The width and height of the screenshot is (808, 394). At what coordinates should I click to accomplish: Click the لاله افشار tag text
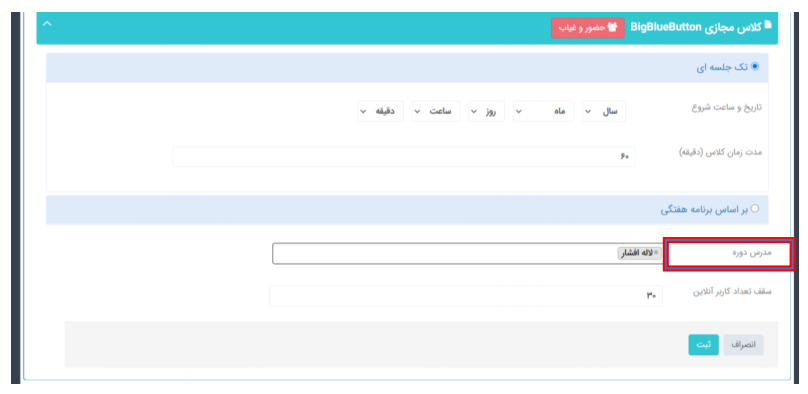638,253
